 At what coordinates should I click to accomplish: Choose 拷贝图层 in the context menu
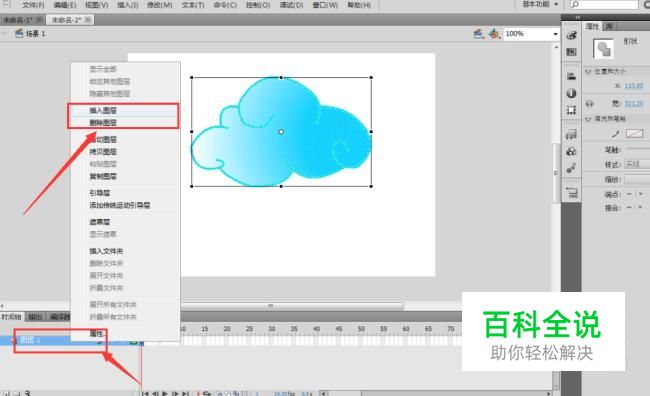tap(125, 152)
